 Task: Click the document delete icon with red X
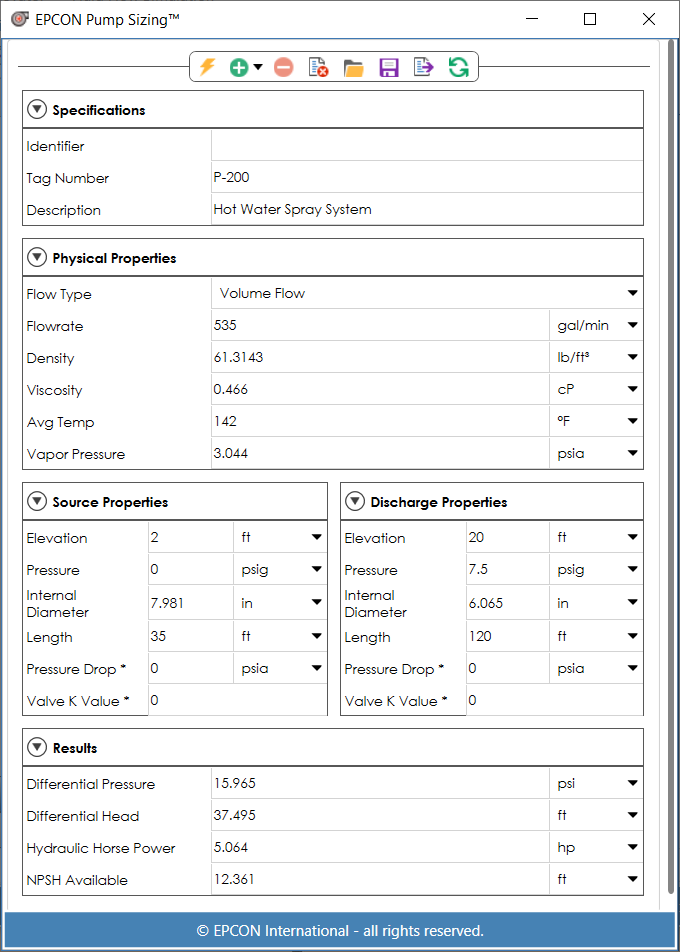(x=318, y=67)
